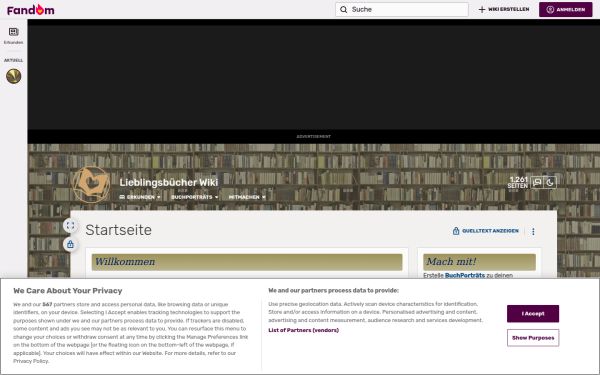The image size is (600, 375).
Task: Click the fullscreen expand content icon
Action: (x=70, y=225)
